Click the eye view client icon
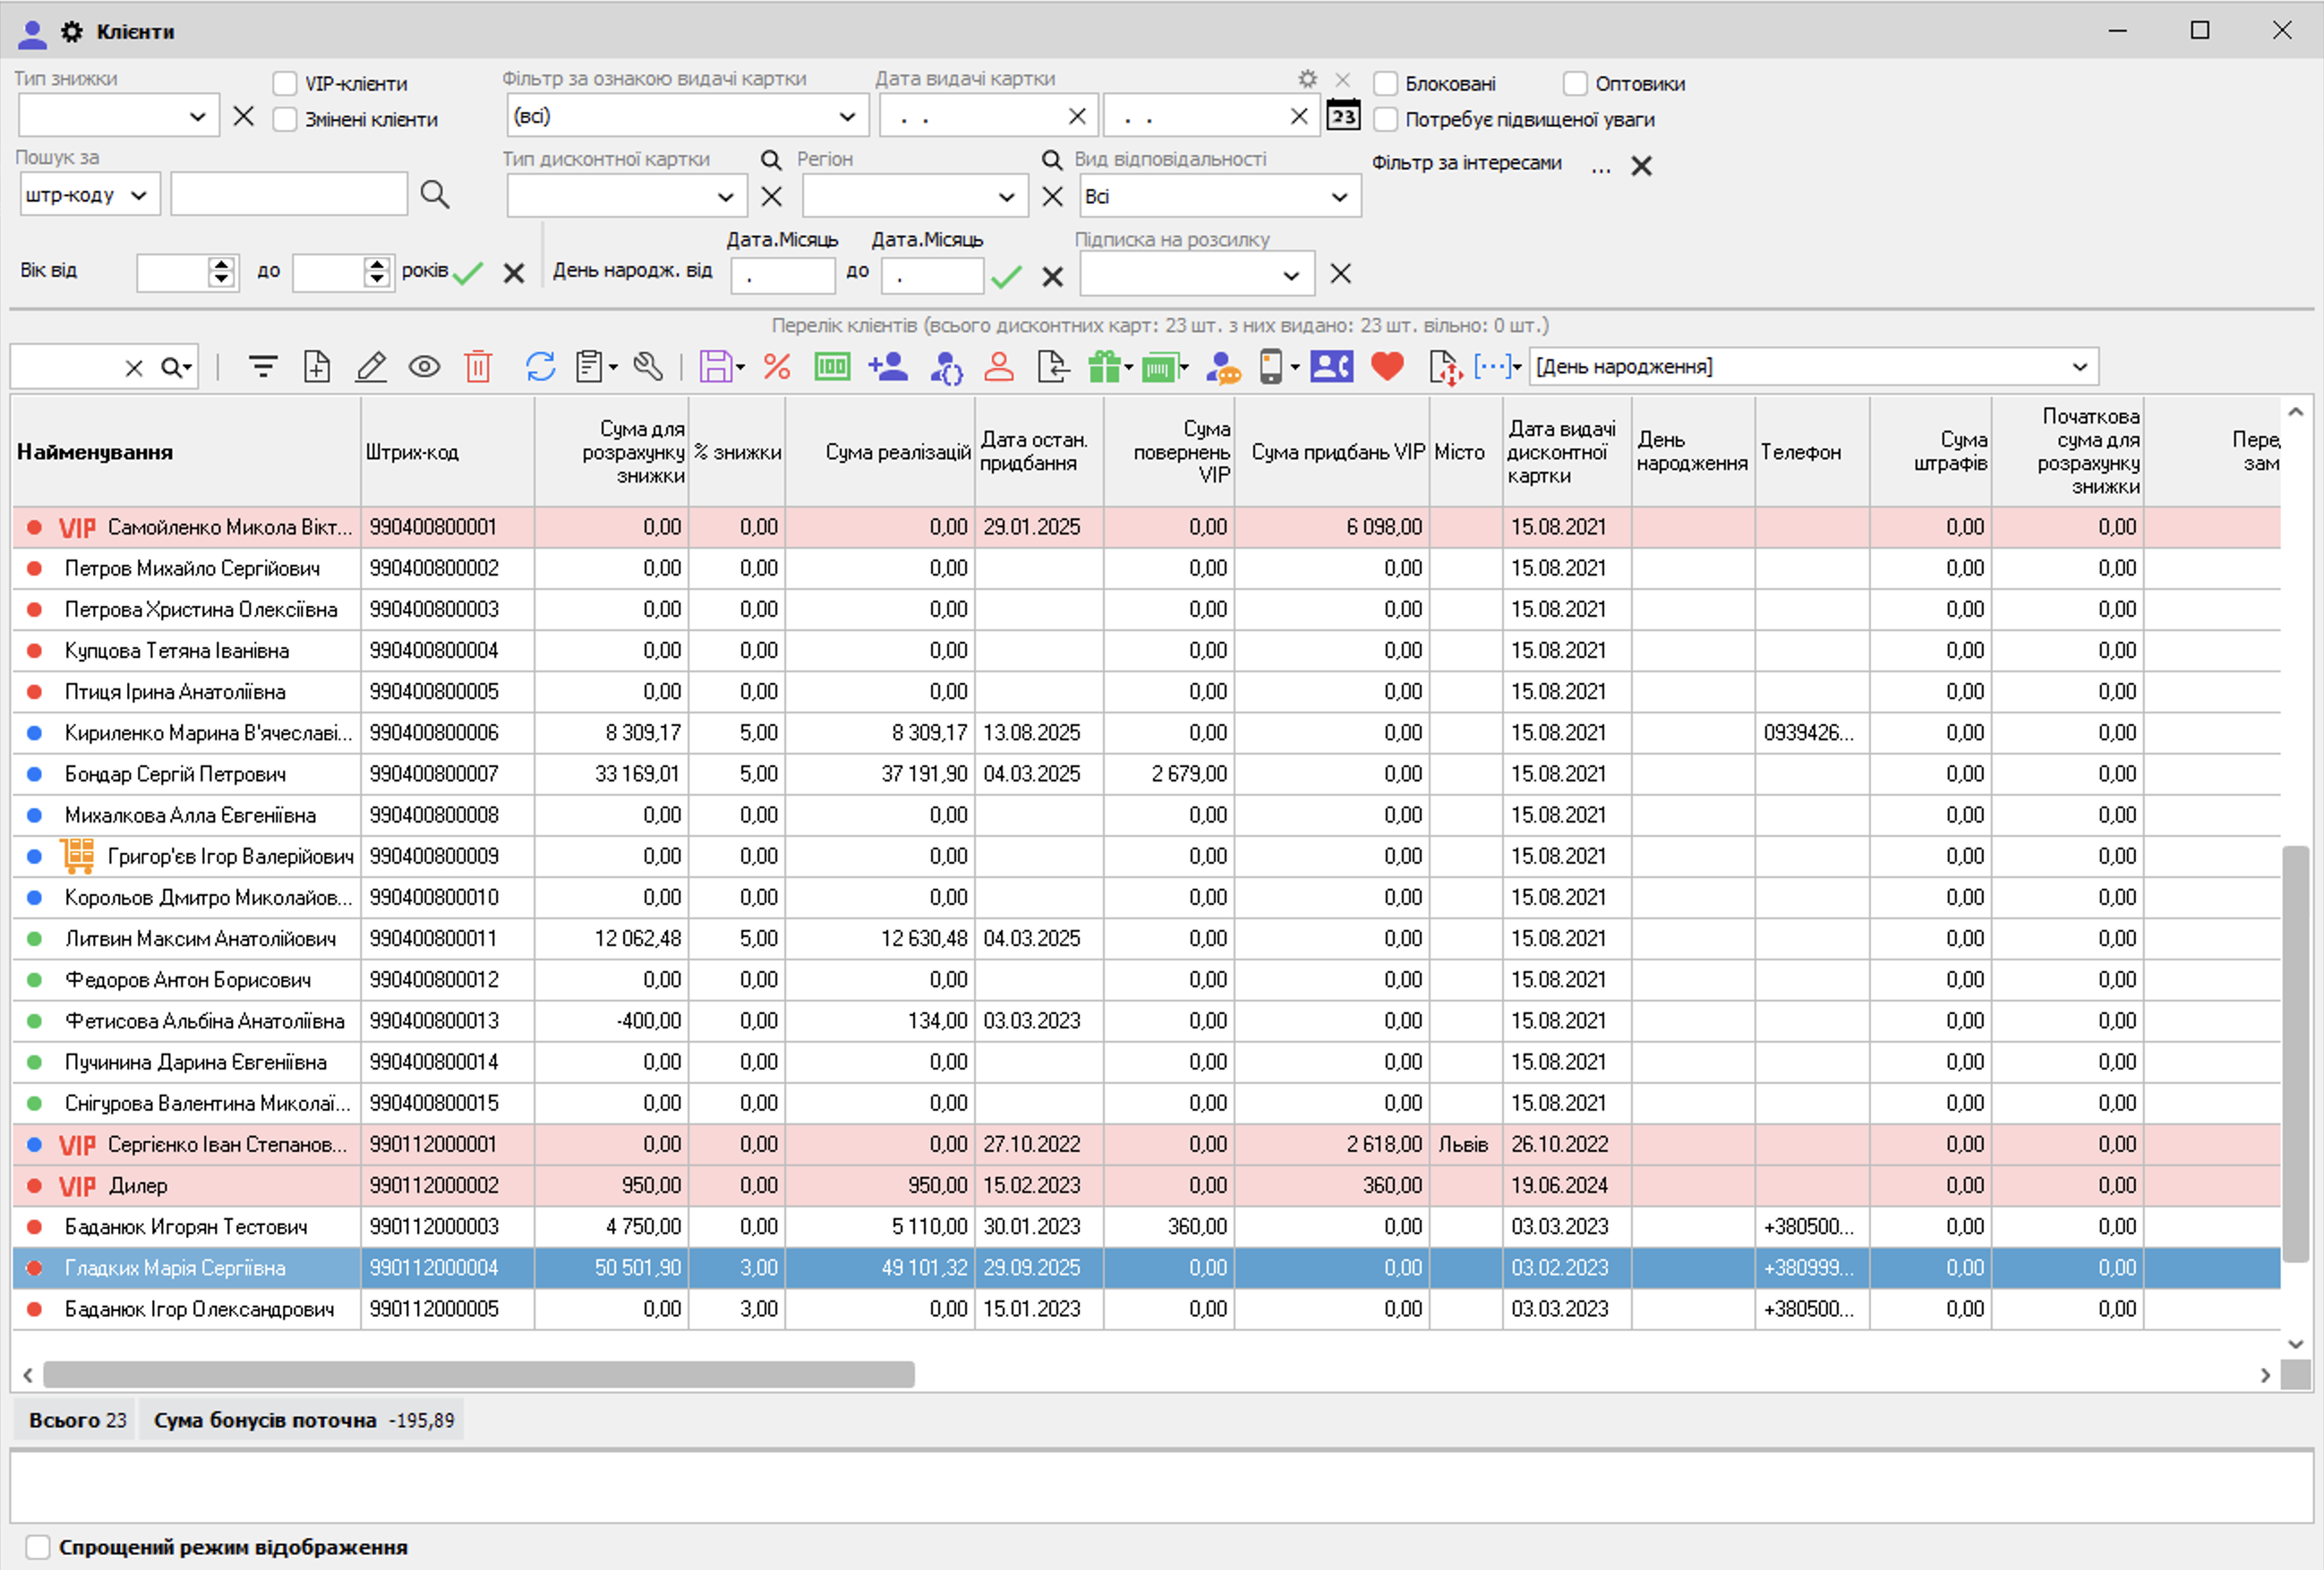This screenshot has width=2324, height=1570. pos(424,367)
